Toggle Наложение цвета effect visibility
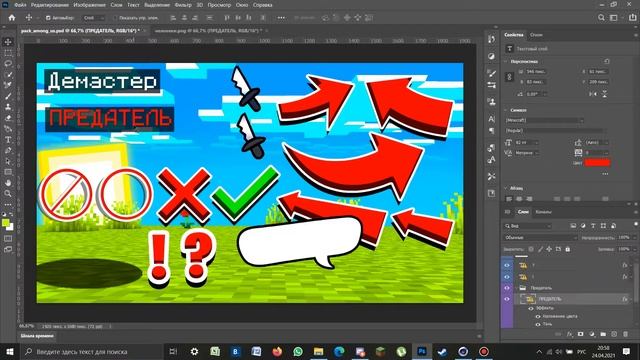The height and width of the screenshot is (360, 640). pyautogui.click(x=538, y=316)
